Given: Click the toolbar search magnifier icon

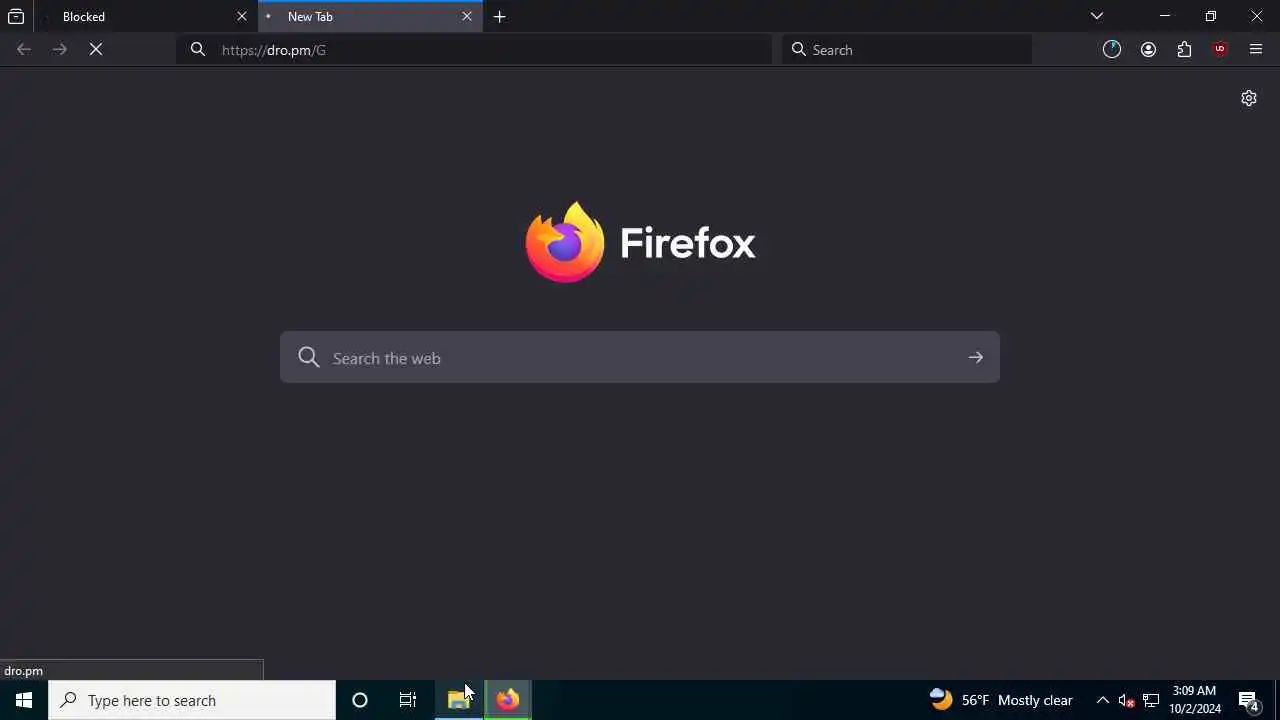Looking at the screenshot, I should [x=799, y=49].
